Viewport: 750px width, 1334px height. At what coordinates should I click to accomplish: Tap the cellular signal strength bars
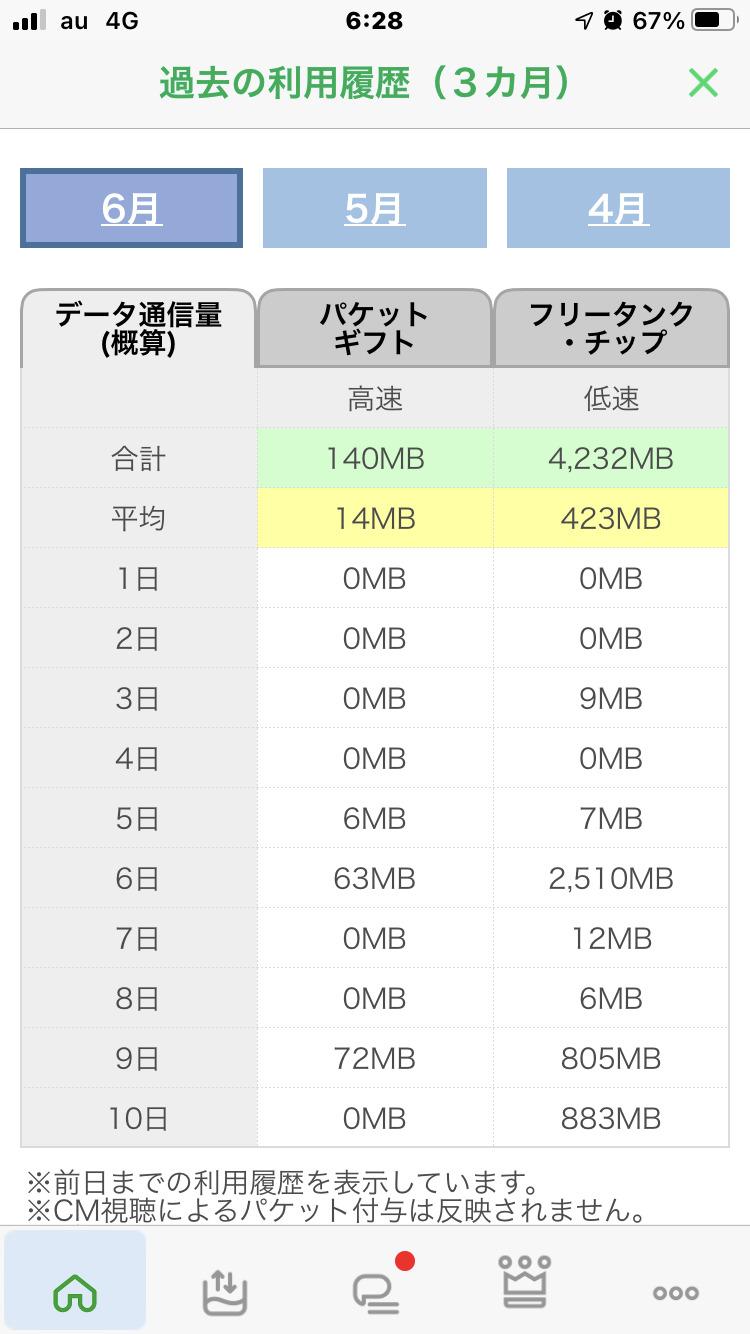click(32, 21)
